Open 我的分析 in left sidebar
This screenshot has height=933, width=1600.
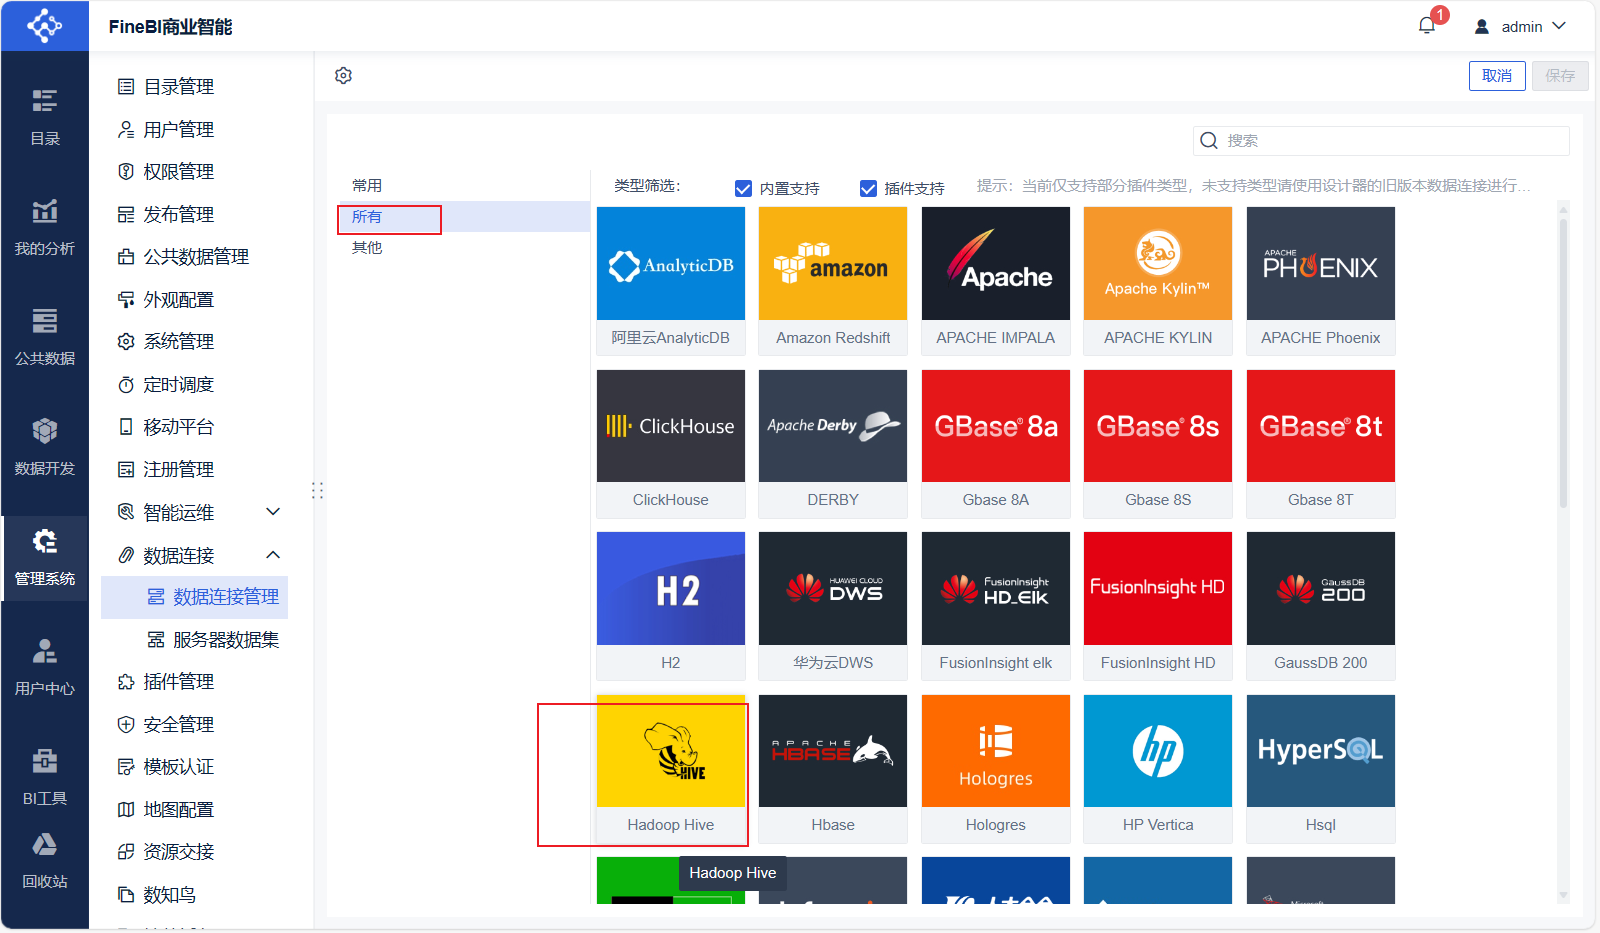44,227
